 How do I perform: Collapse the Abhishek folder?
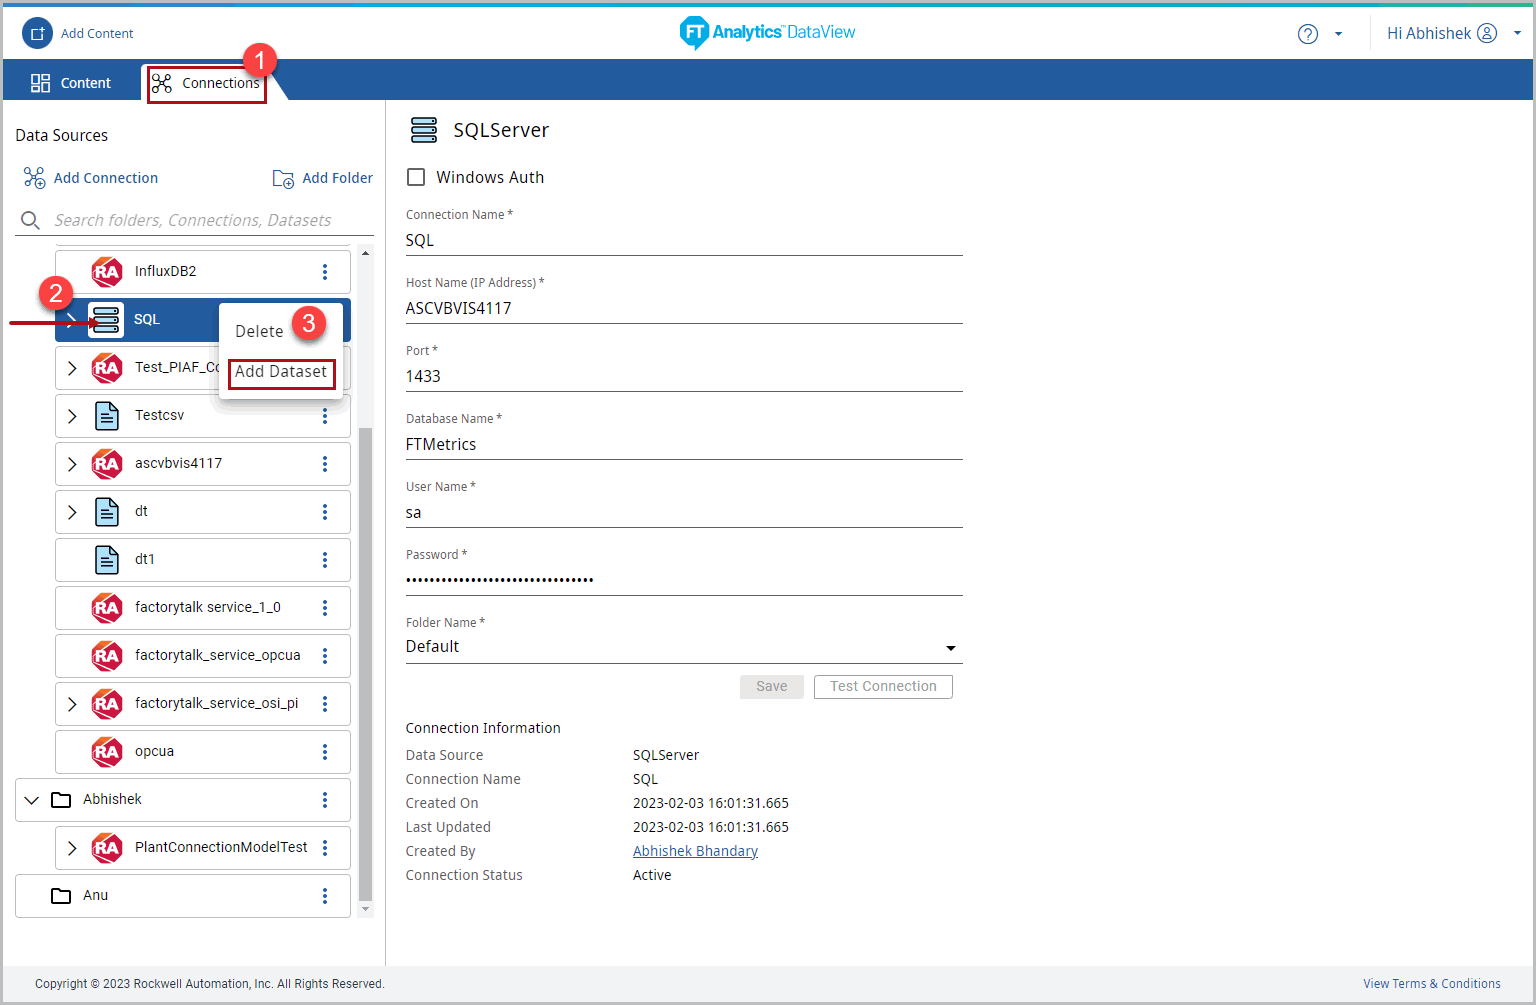coord(32,800)
